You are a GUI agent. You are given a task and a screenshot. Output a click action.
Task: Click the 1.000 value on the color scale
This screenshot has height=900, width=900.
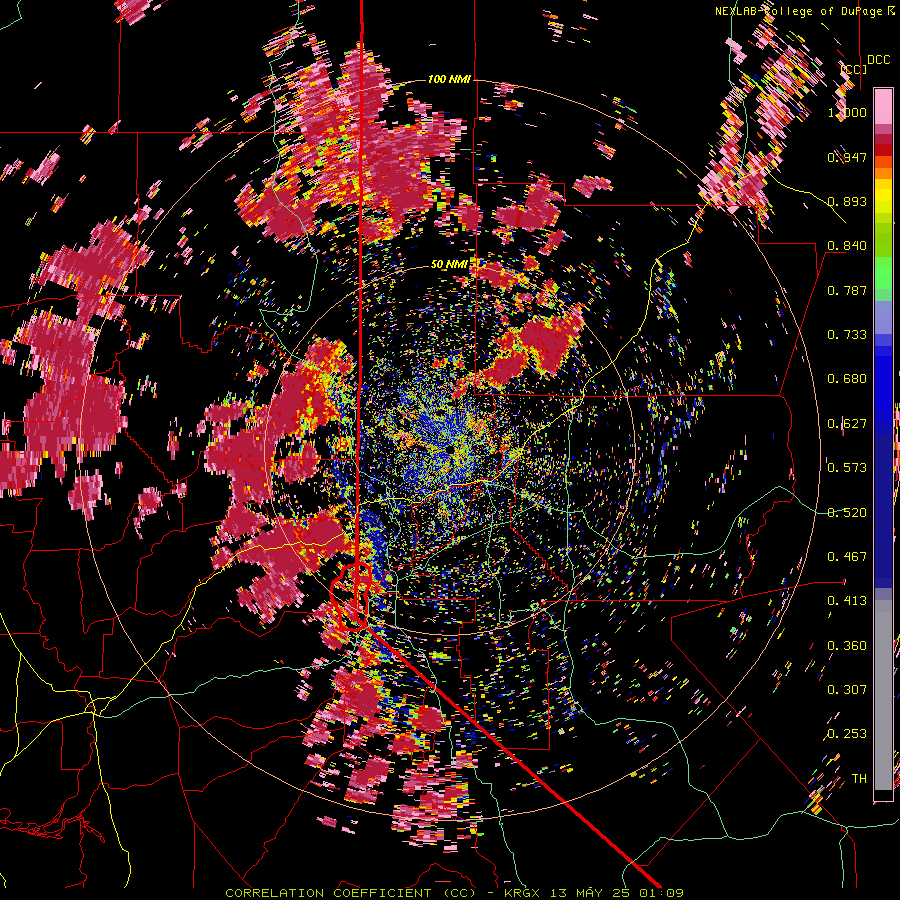point(847,112)
